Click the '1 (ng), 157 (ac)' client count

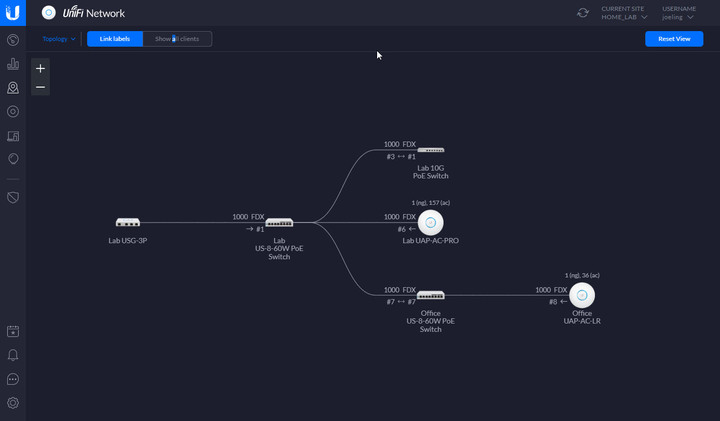(x=431, y=202)
